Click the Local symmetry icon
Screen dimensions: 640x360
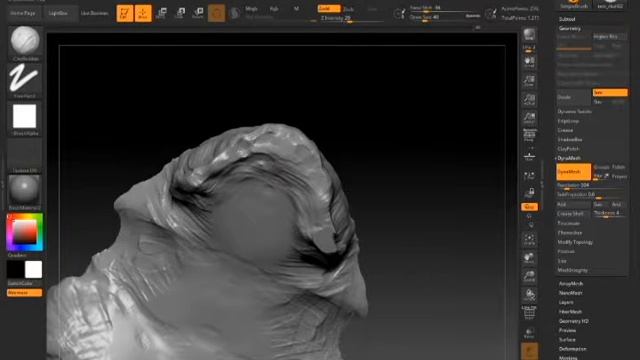click(529, 176)
